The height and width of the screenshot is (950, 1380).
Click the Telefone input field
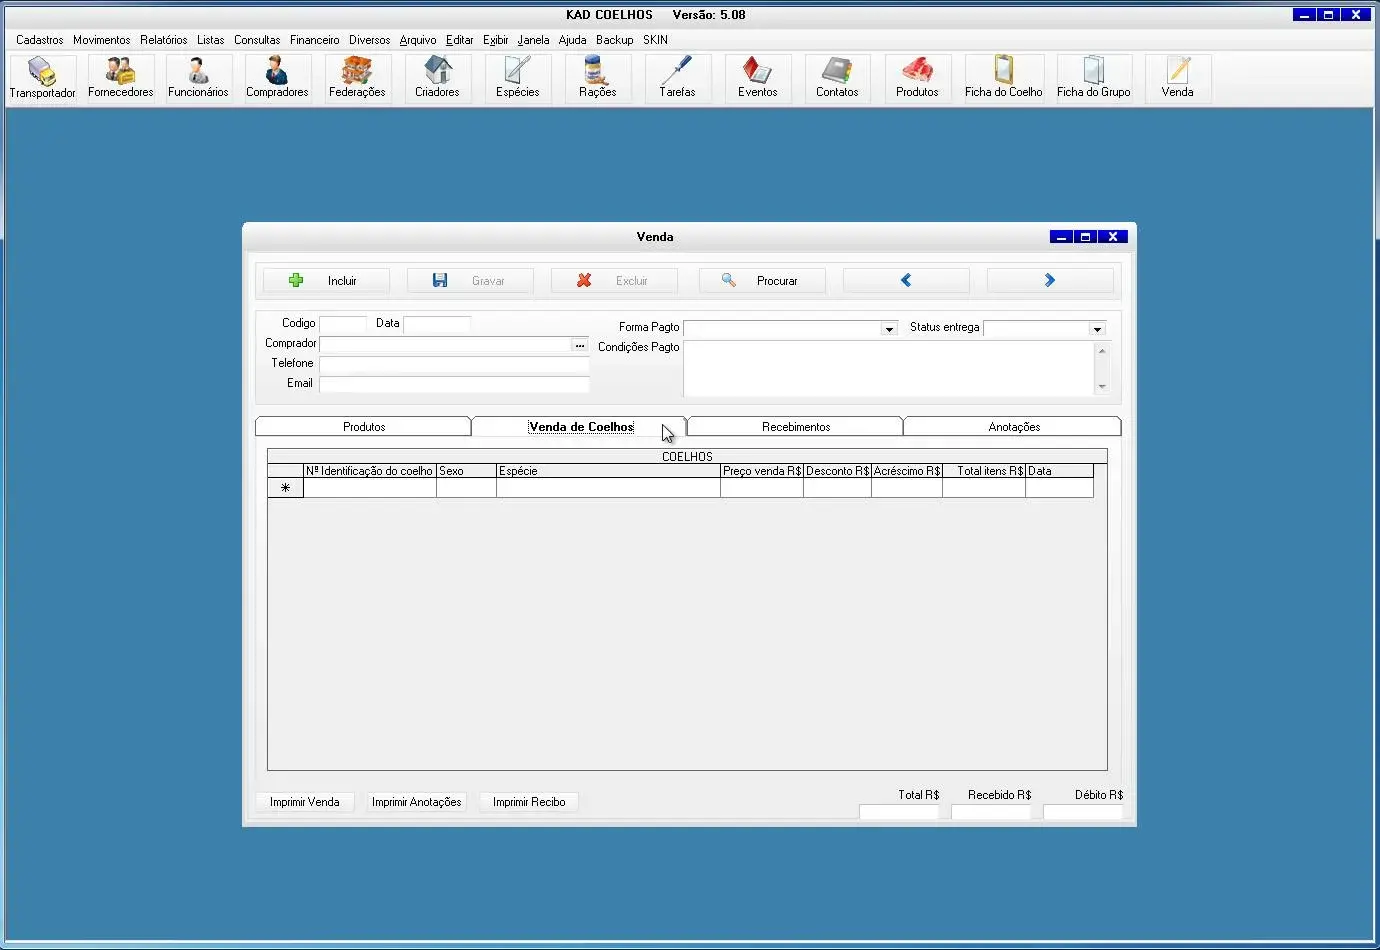pyautogui.click(x=454, y=365)
